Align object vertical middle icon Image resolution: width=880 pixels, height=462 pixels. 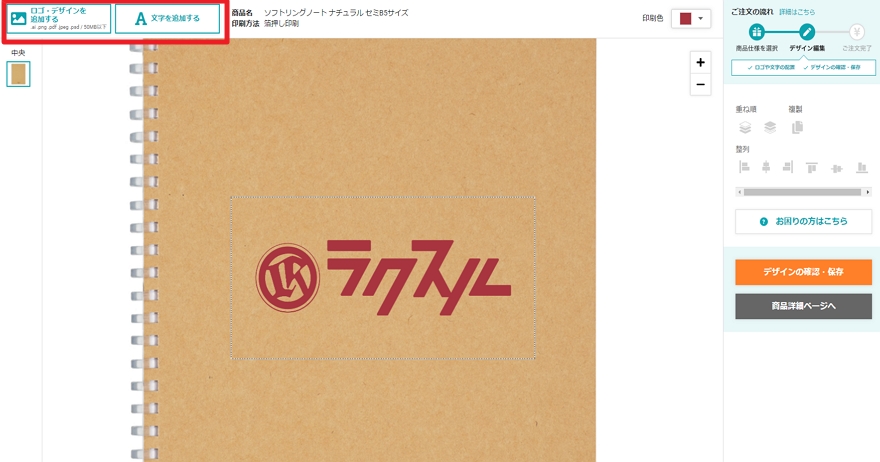pyautogui.click(x=837, y=168)
